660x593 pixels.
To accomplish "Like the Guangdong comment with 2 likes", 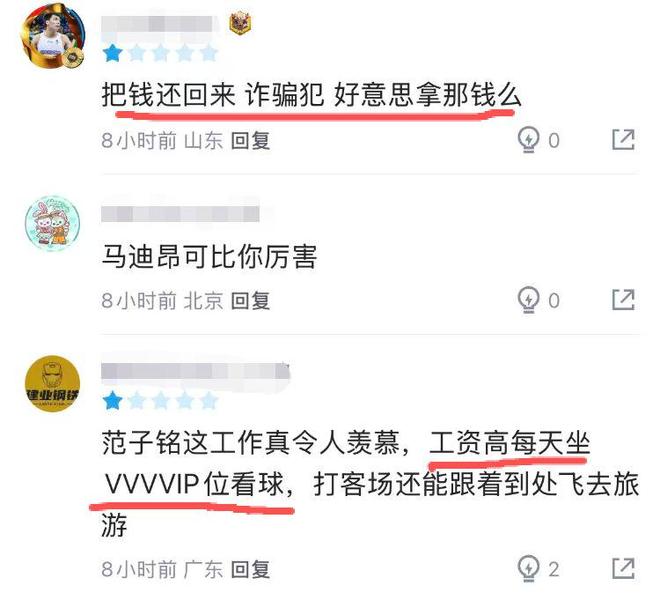I will [528, 569].
